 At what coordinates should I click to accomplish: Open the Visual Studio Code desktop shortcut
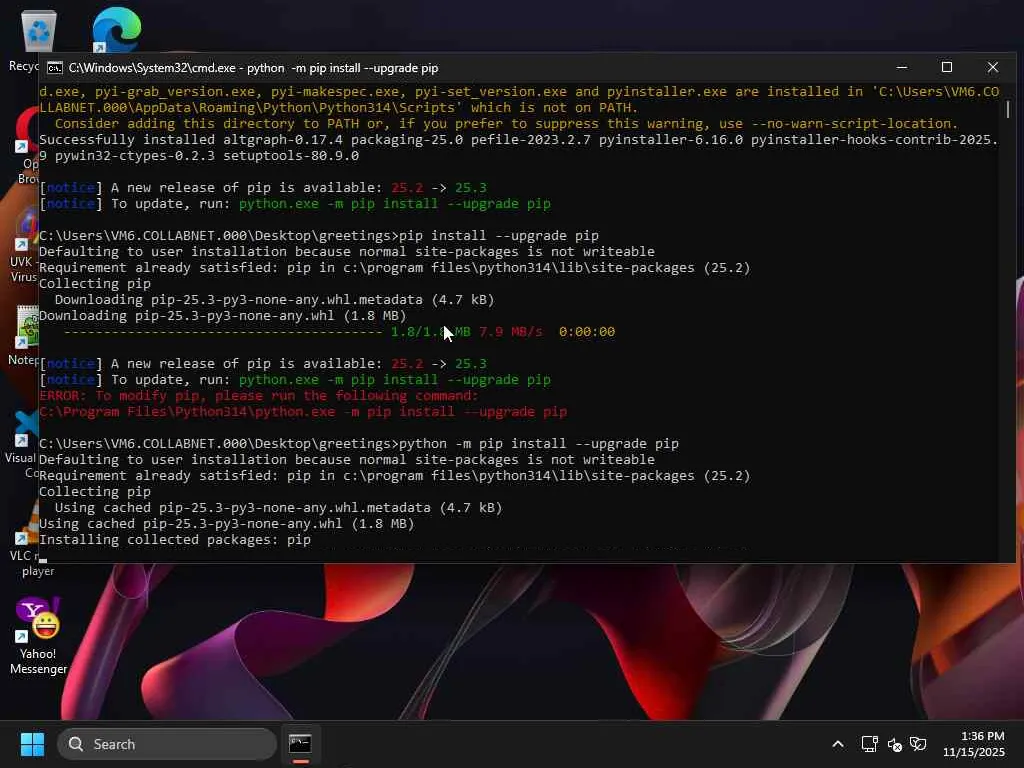click(23, 444)
